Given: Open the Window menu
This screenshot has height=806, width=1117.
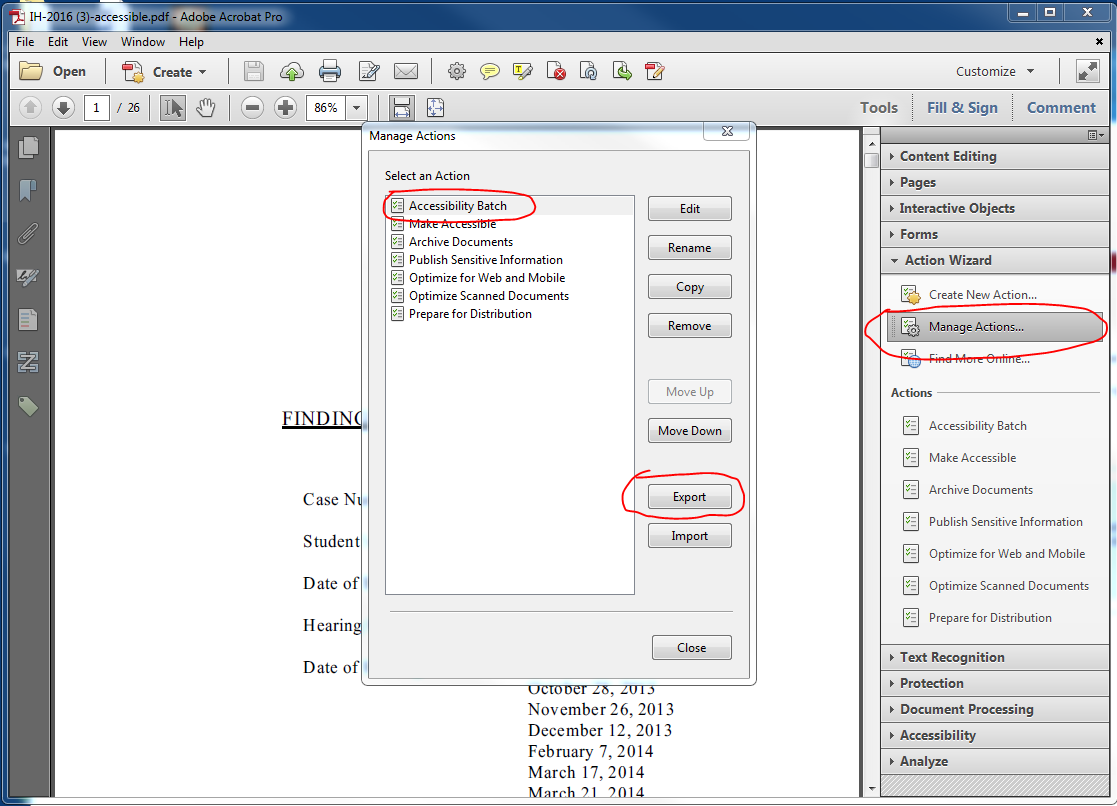Looking at the screenshot, I should coord(143,42).
